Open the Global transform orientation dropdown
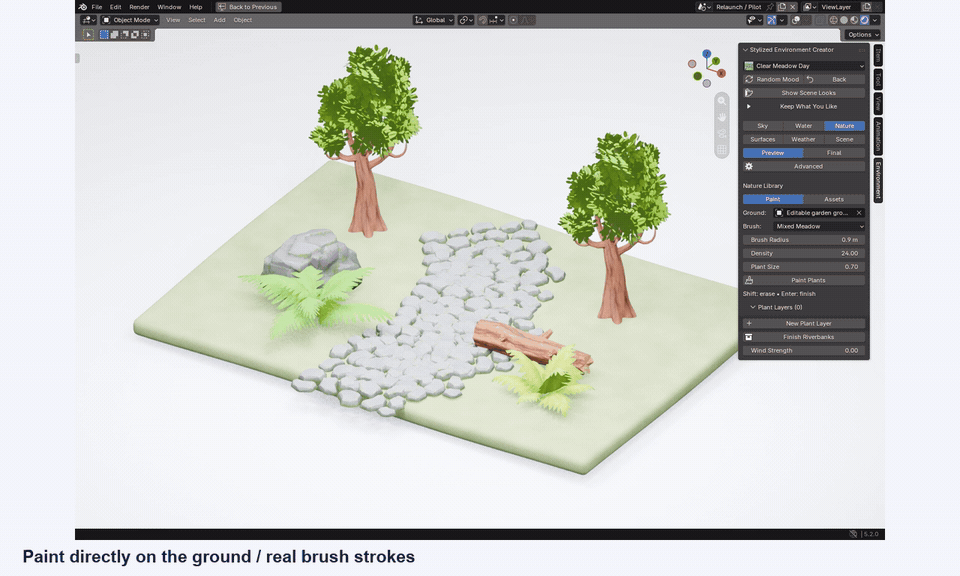Viewport: 960px width, 576px height. coord(433,20)
